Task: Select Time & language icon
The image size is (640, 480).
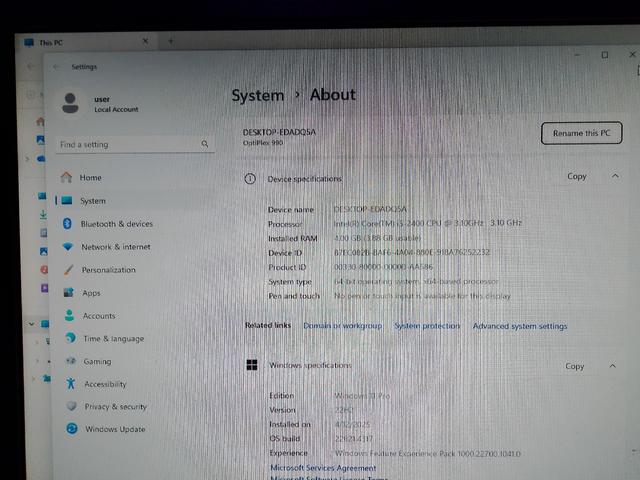Action: point(70,338)
